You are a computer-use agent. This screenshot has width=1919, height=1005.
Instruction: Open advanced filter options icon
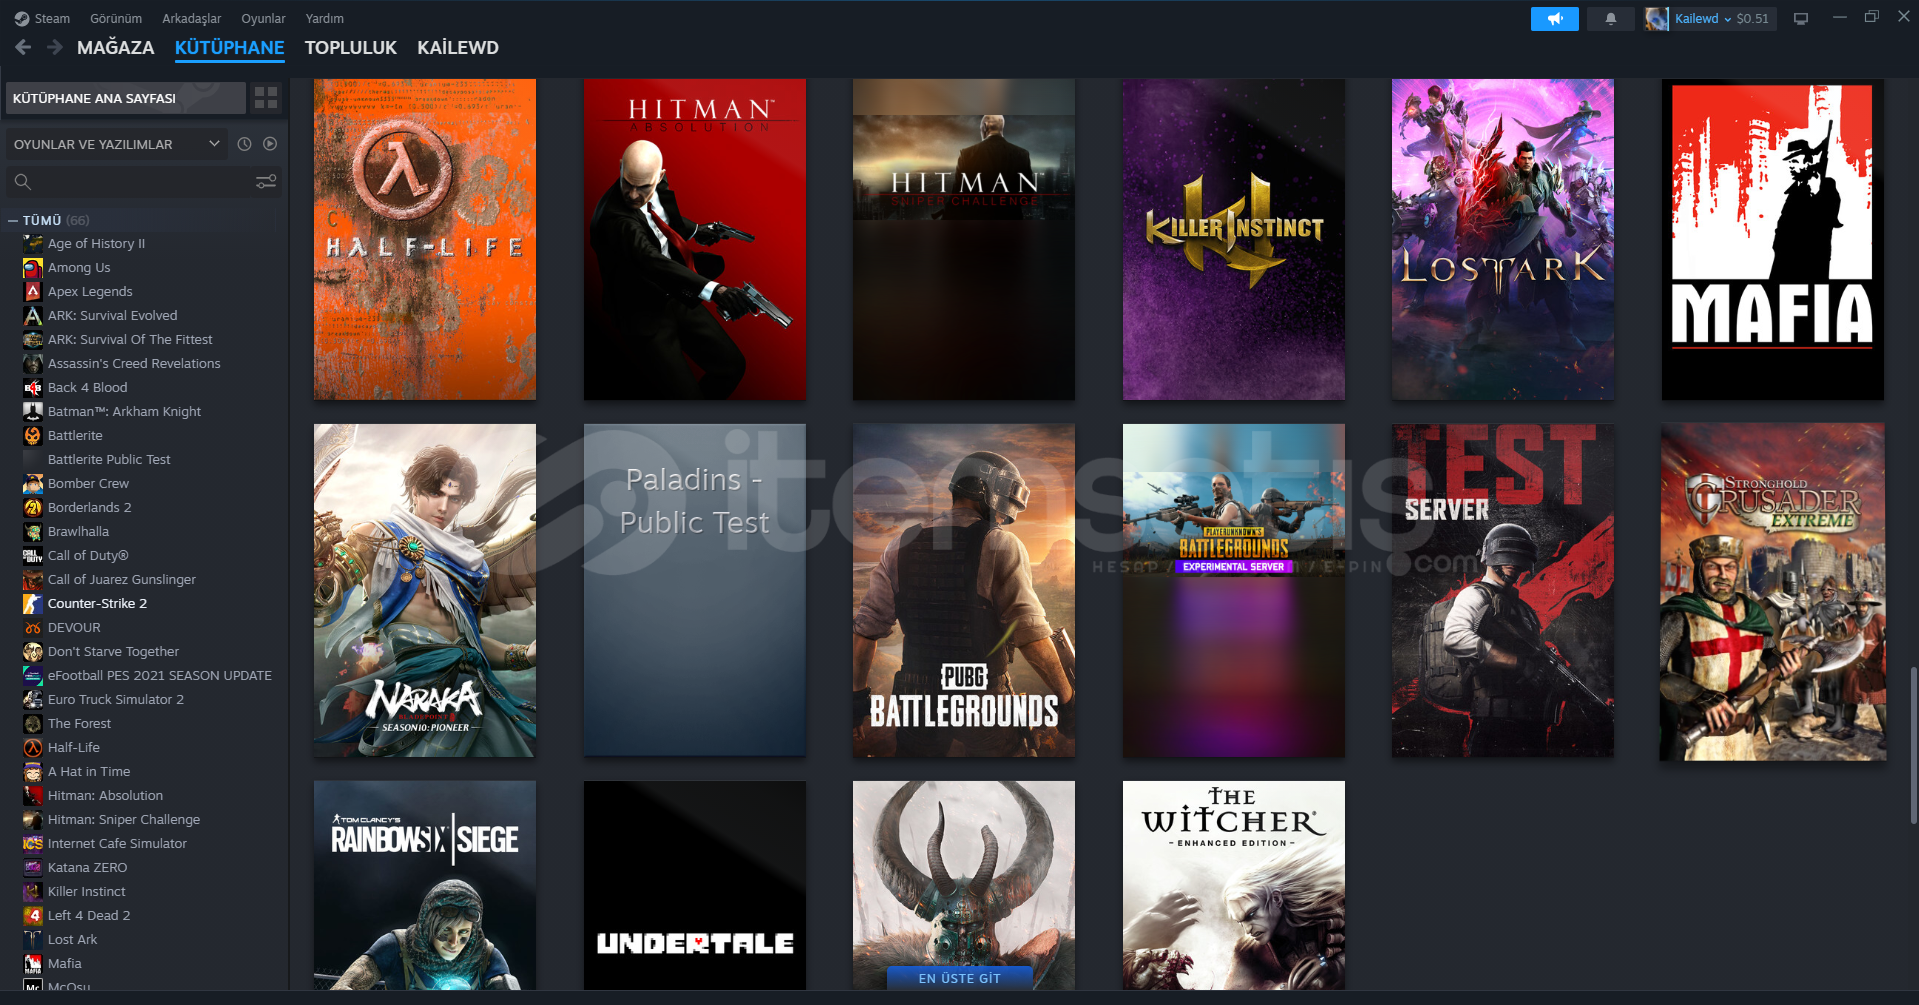(x=266, y=182)
